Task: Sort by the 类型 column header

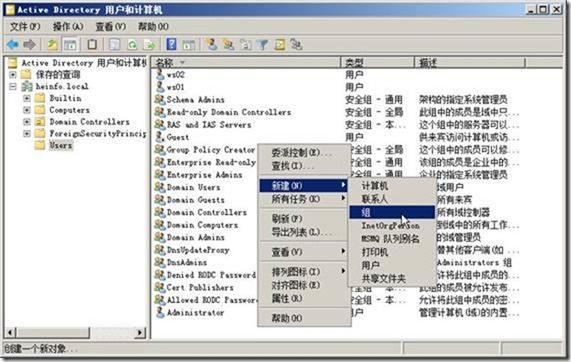Action: [x=378, y=63]
